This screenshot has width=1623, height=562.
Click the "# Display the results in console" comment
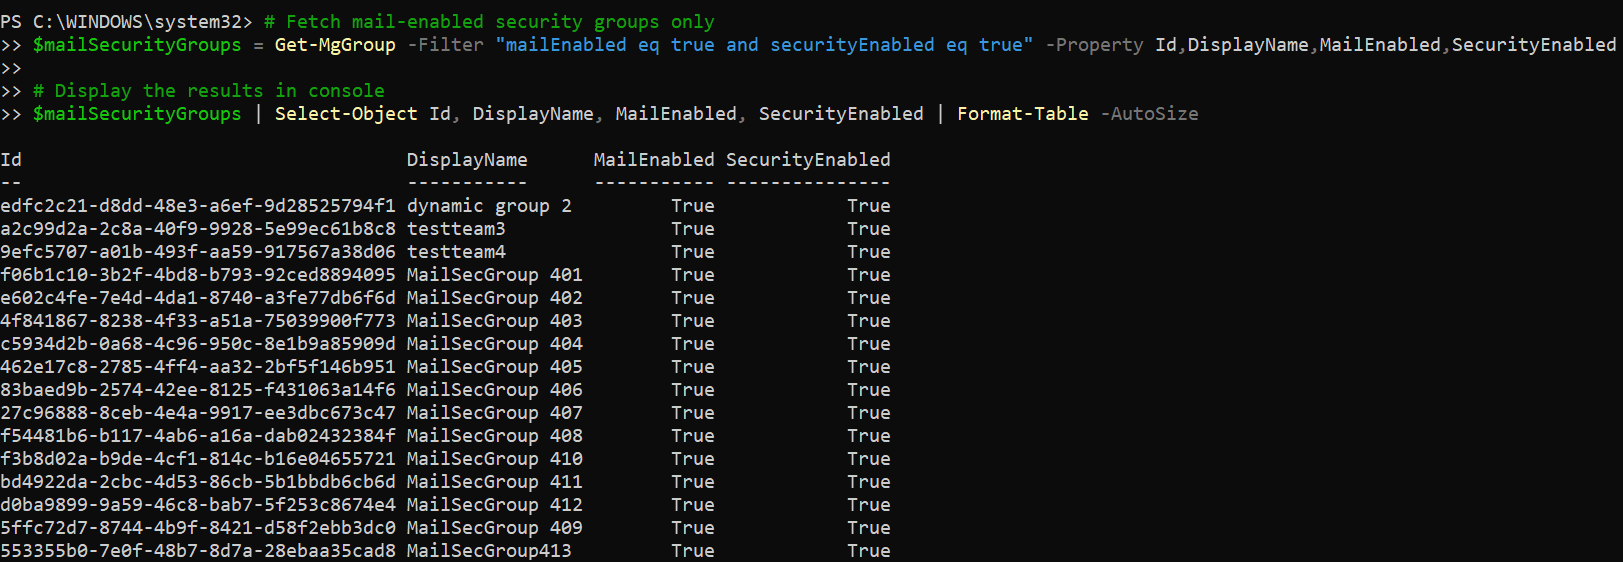point(208,91)
